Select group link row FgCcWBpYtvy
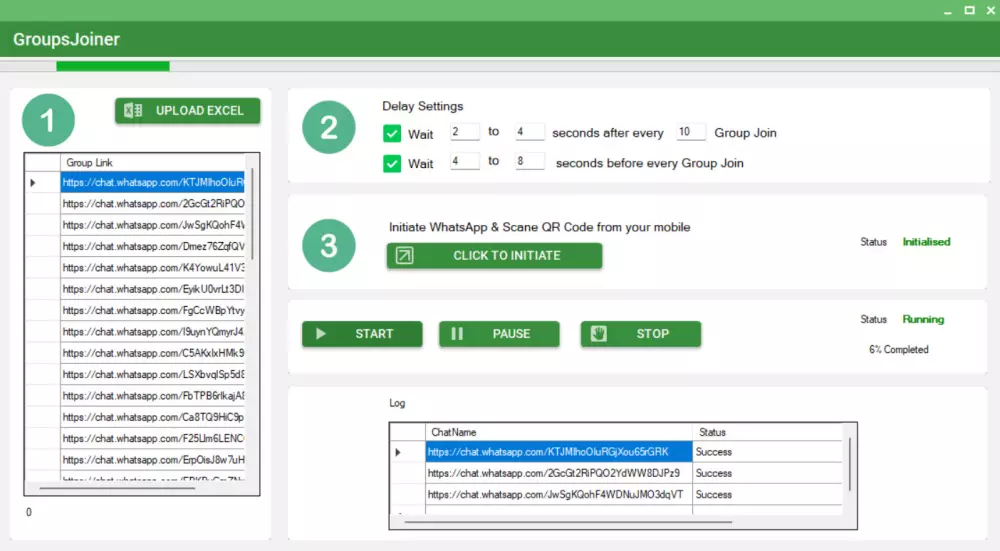The height and width of the screenshot is (551, 1000). coord(152,311)
